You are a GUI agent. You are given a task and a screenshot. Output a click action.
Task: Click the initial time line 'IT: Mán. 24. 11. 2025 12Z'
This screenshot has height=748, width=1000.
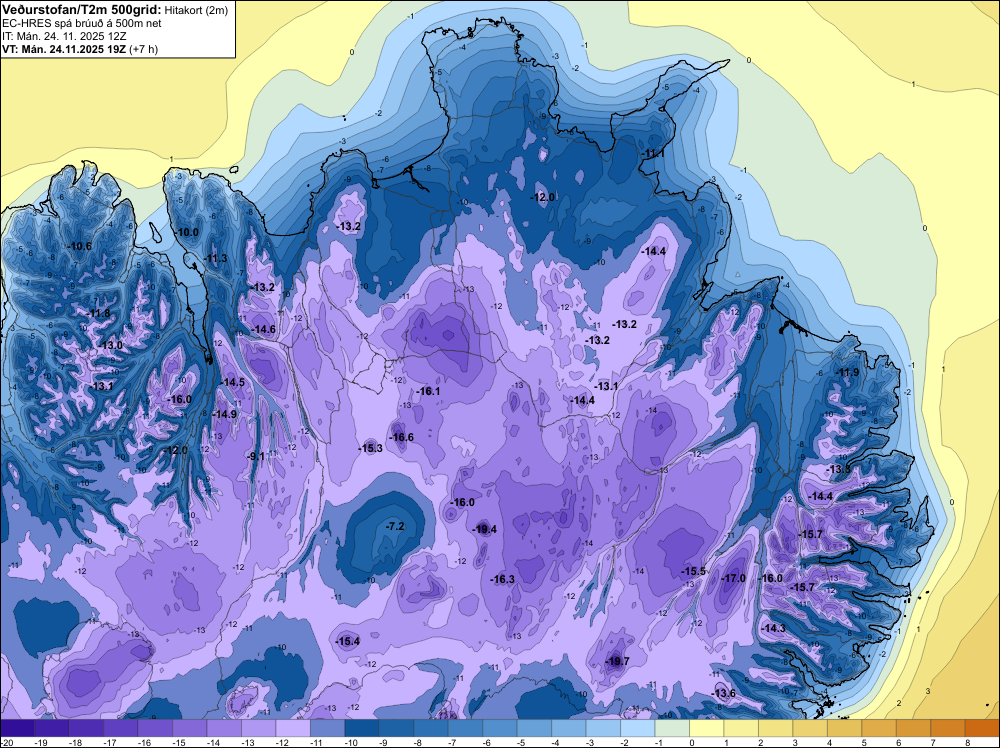pyautogui.click(x=64, y=36)
